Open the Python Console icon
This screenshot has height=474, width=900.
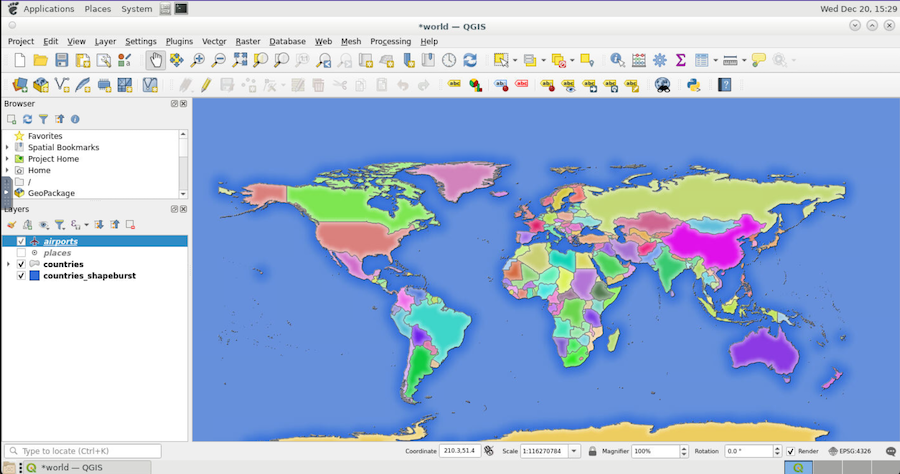(693, 85)
